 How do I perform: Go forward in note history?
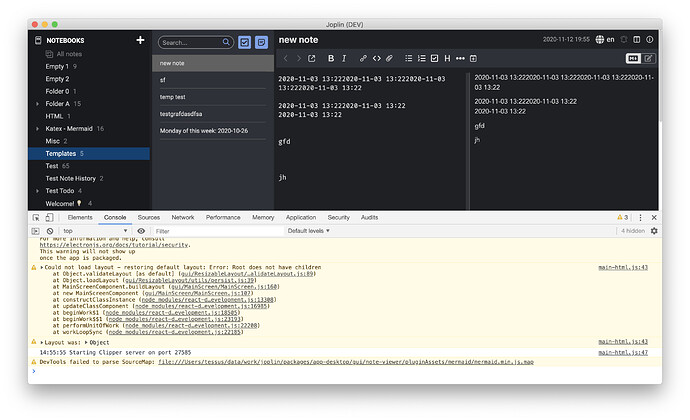point(299,58)
